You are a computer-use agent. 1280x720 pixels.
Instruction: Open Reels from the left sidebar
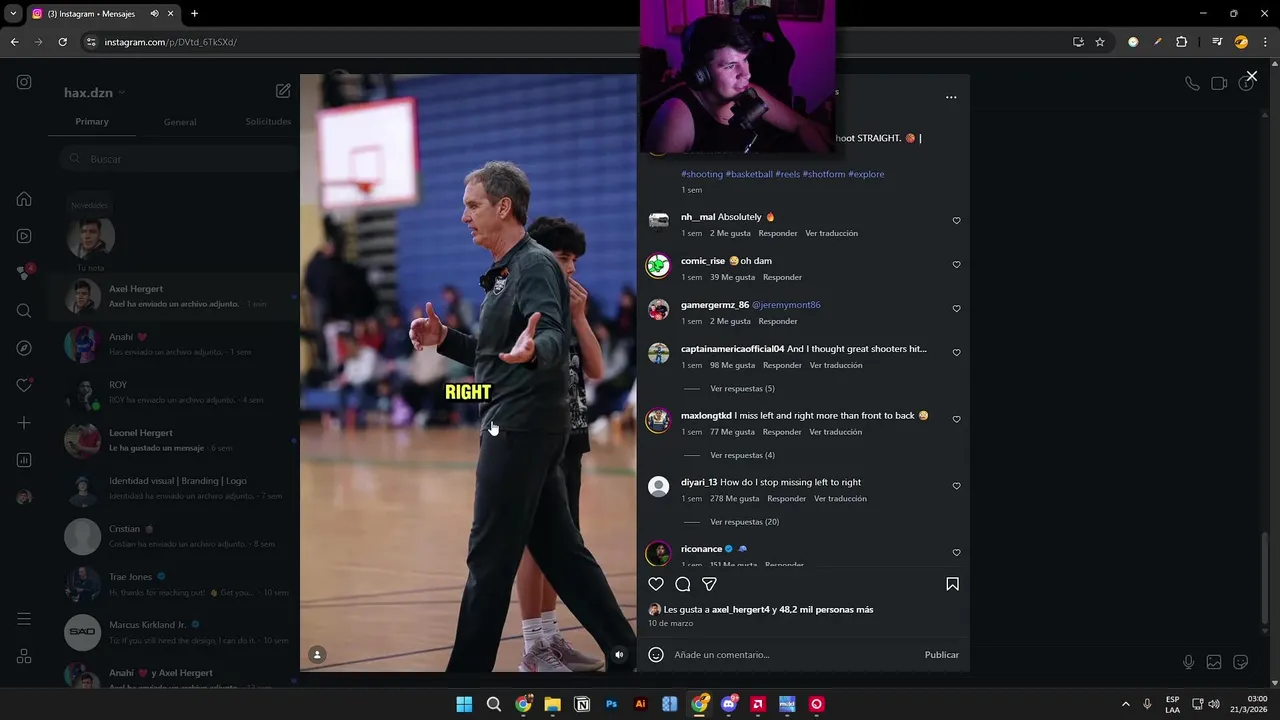[x=24, y=236]
